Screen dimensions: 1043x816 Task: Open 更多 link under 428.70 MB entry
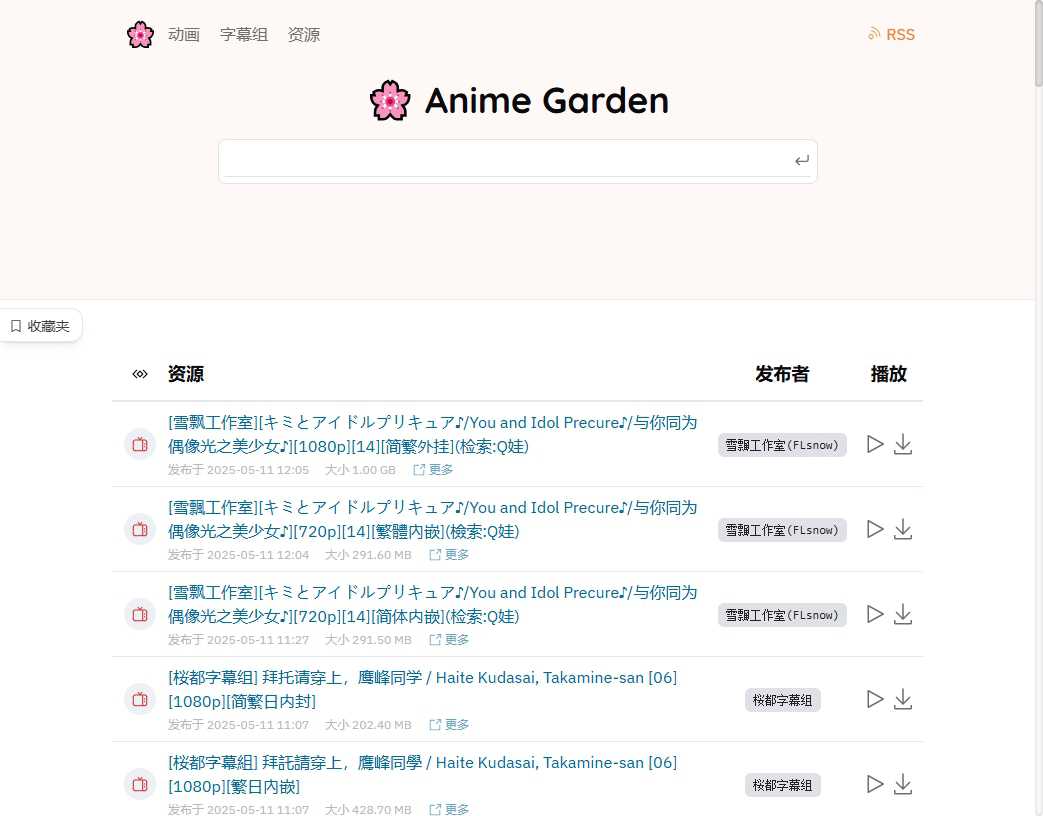tap(449, 809)
